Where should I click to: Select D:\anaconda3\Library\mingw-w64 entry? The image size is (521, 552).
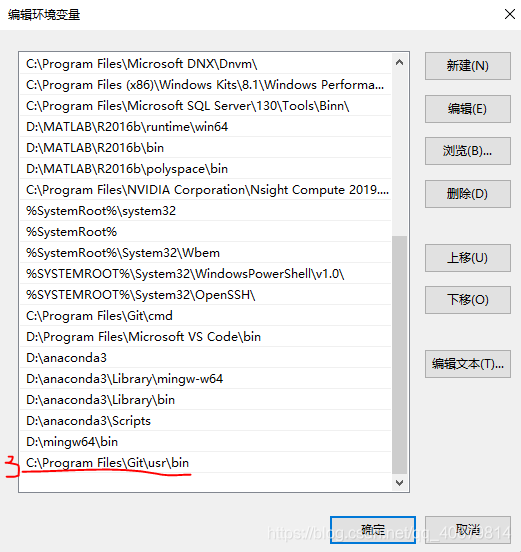(x=206, y=379)
